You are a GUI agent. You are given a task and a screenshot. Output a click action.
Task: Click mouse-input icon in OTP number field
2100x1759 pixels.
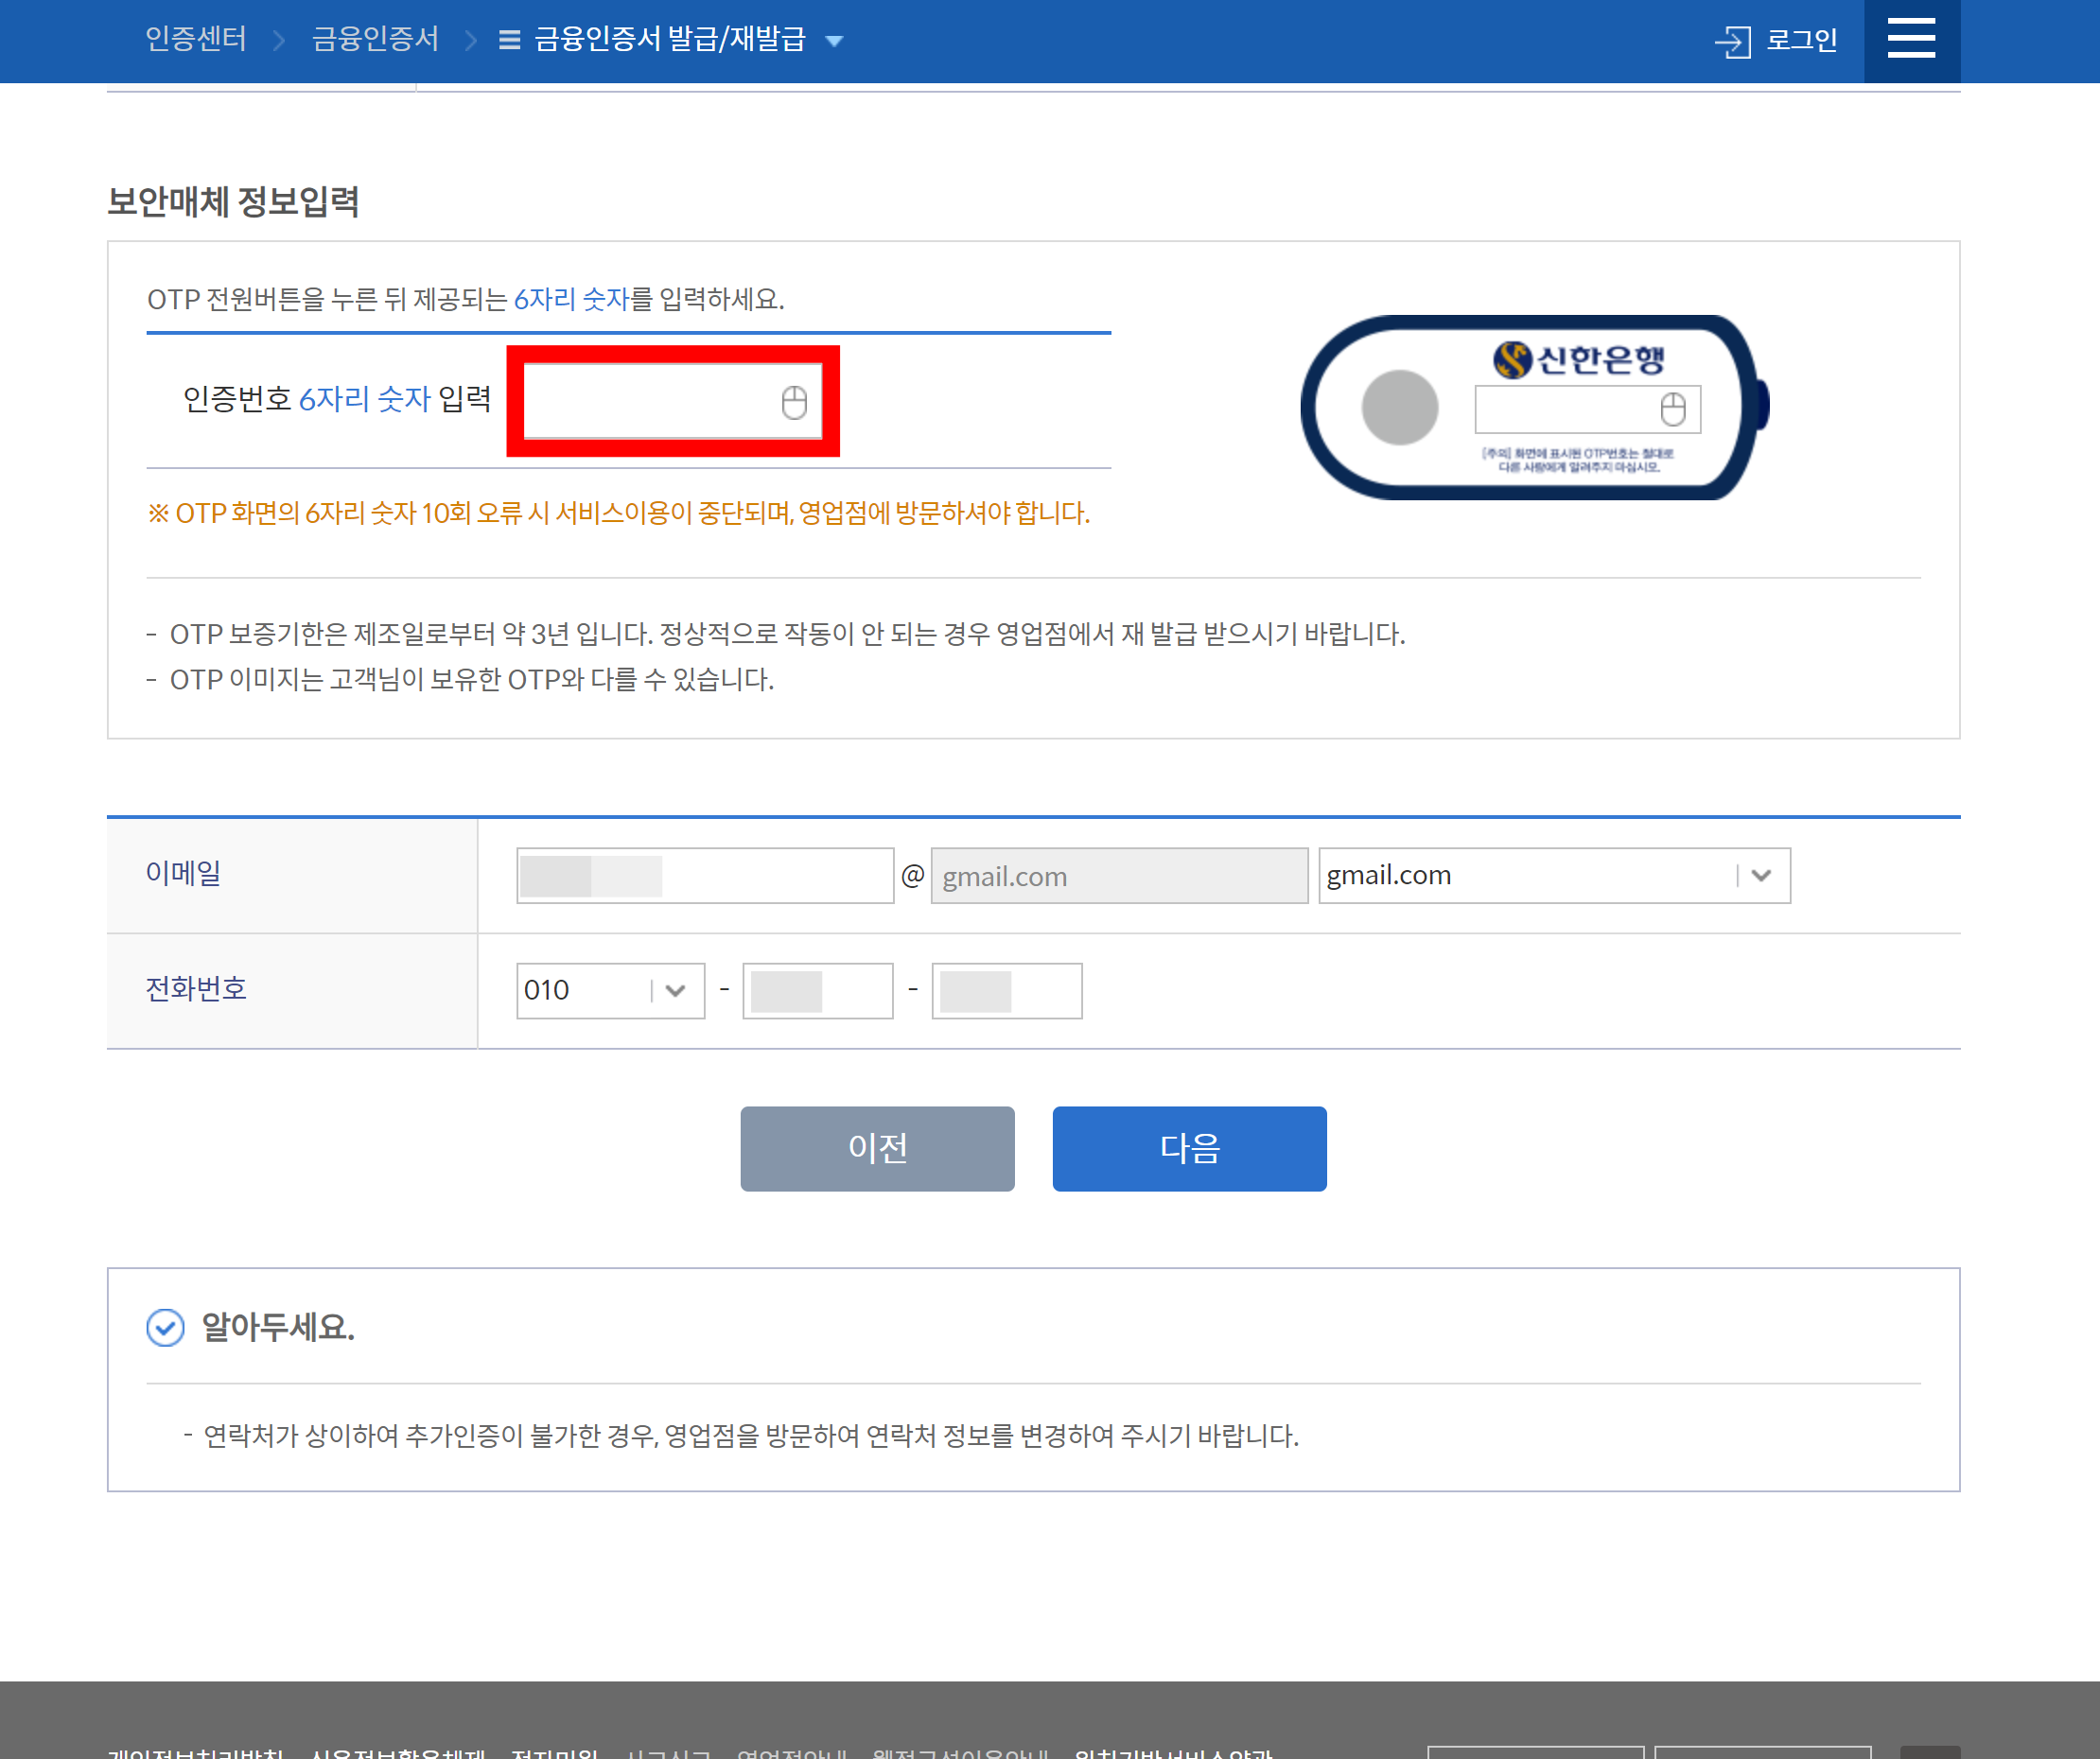click(x=794, y=402)
